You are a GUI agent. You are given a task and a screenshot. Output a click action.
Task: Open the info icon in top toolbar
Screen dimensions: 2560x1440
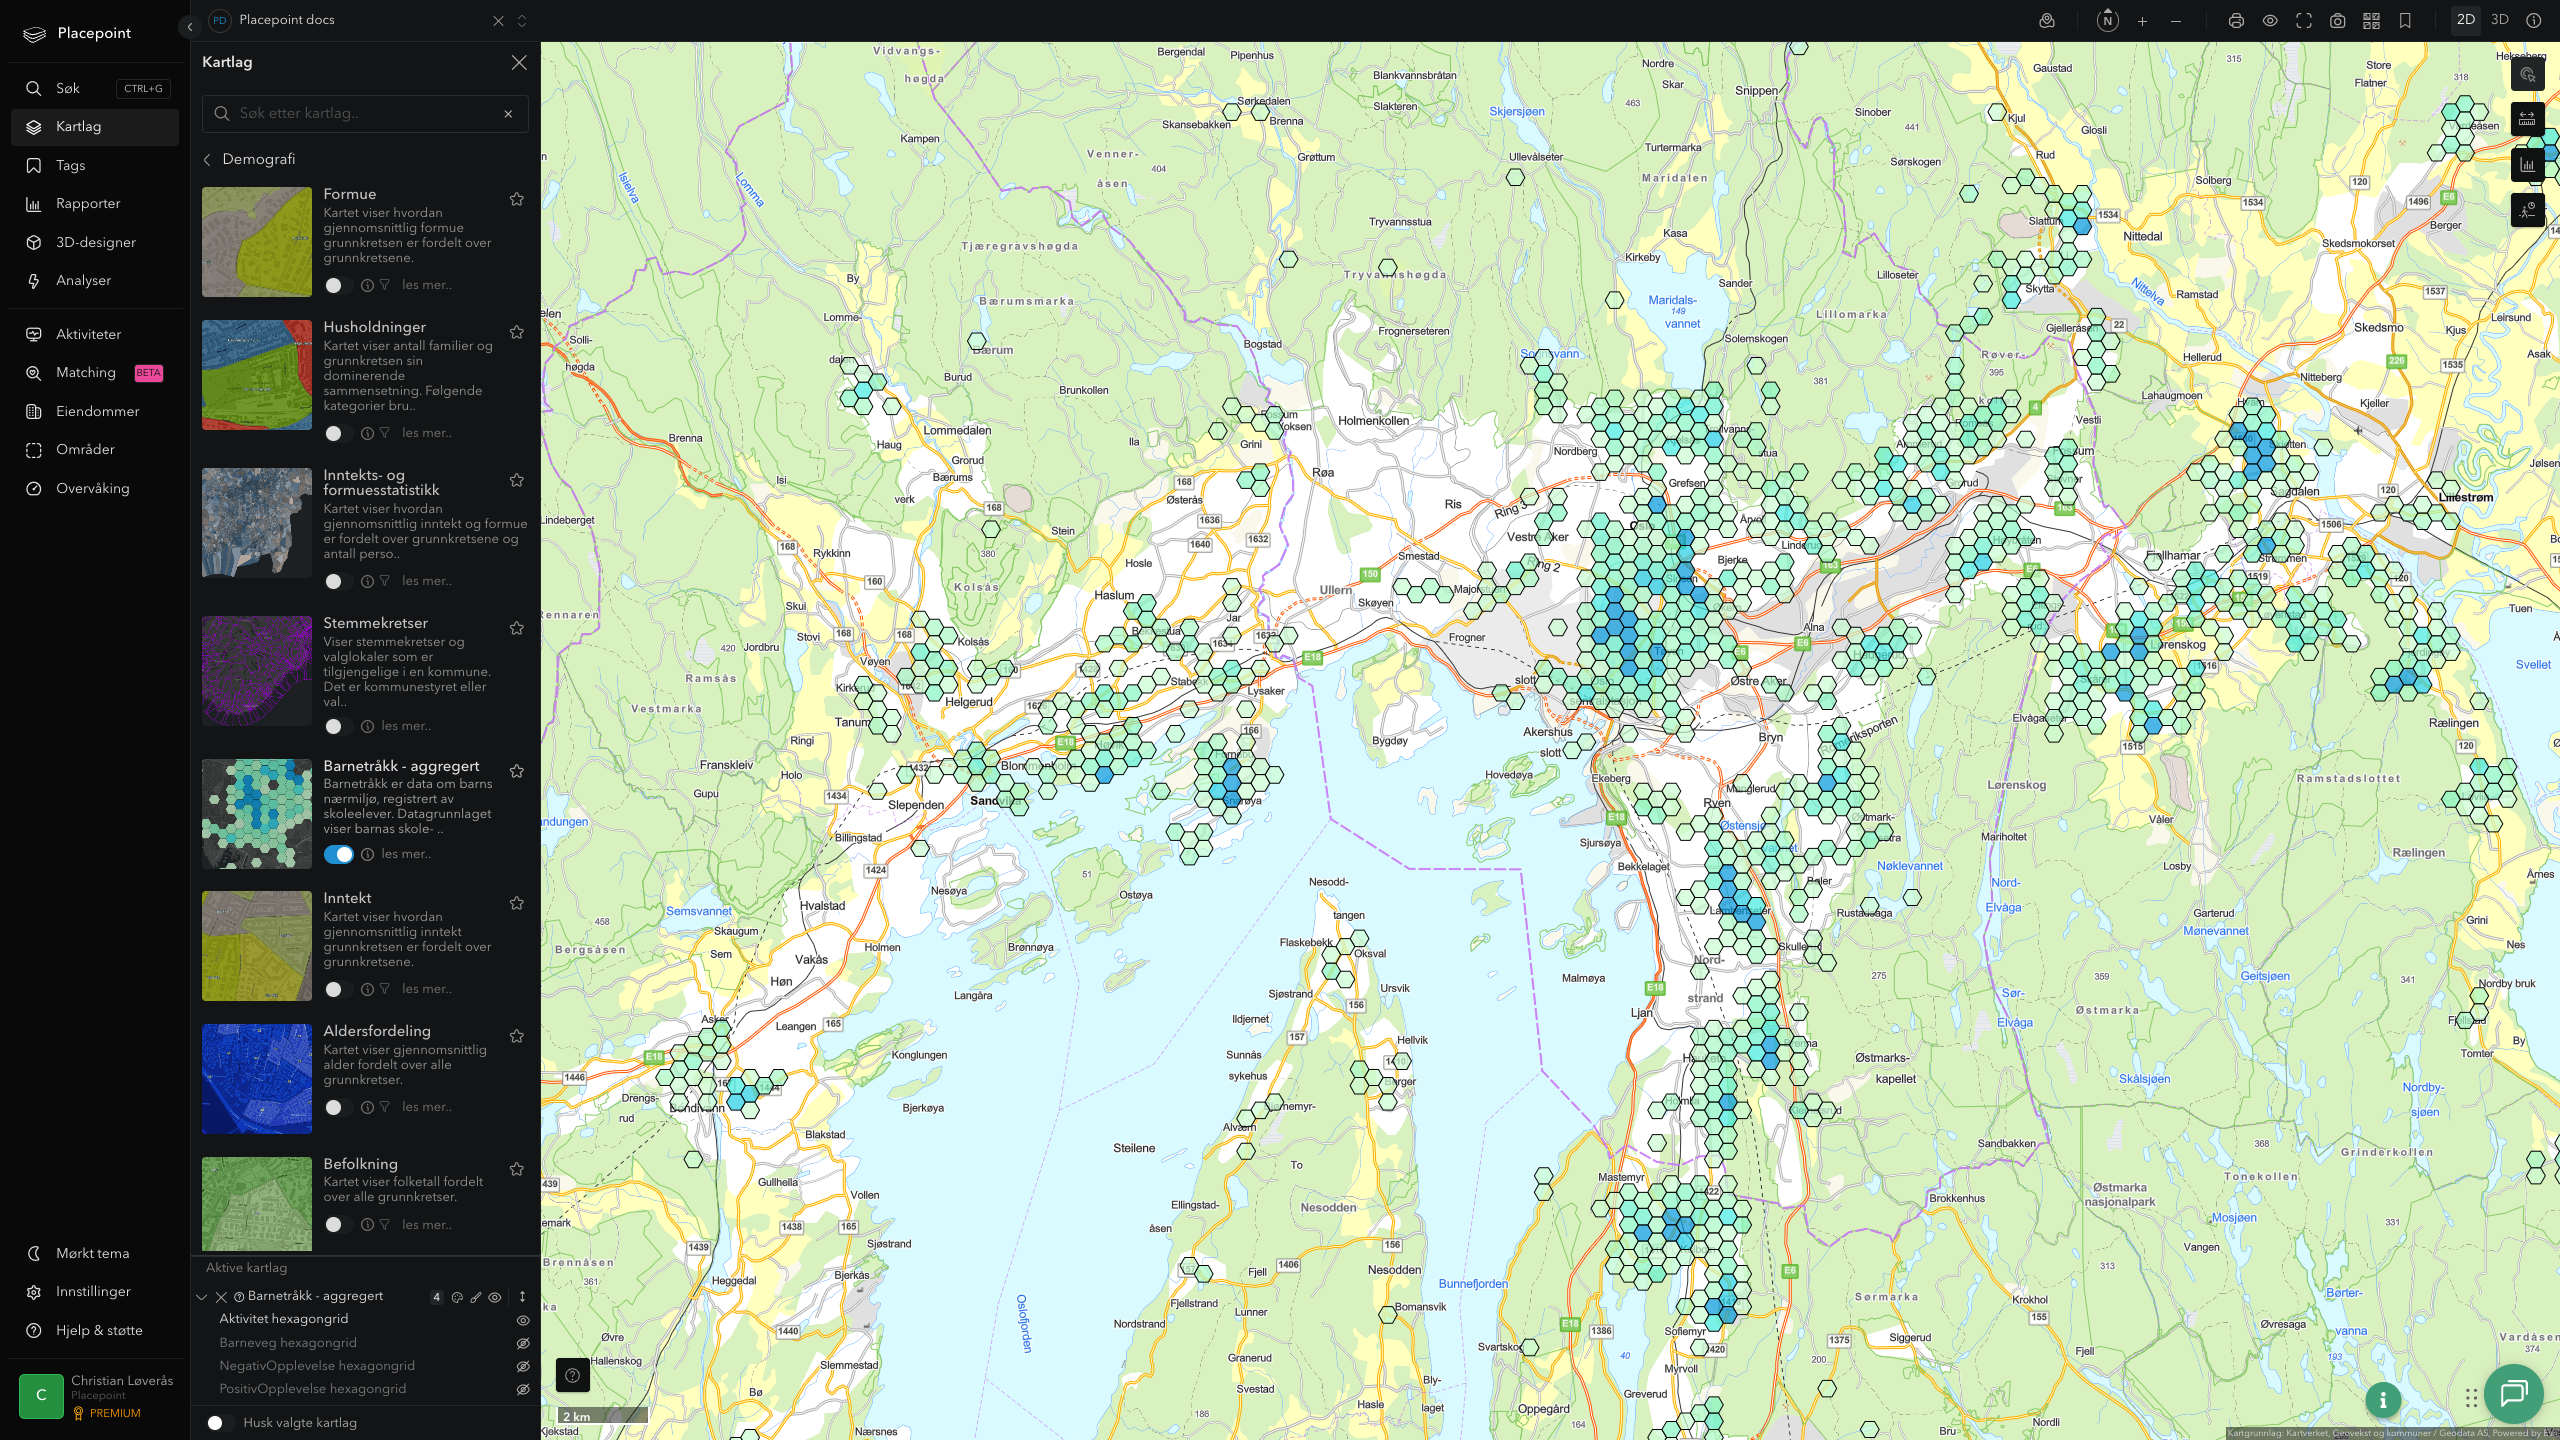2534,21
